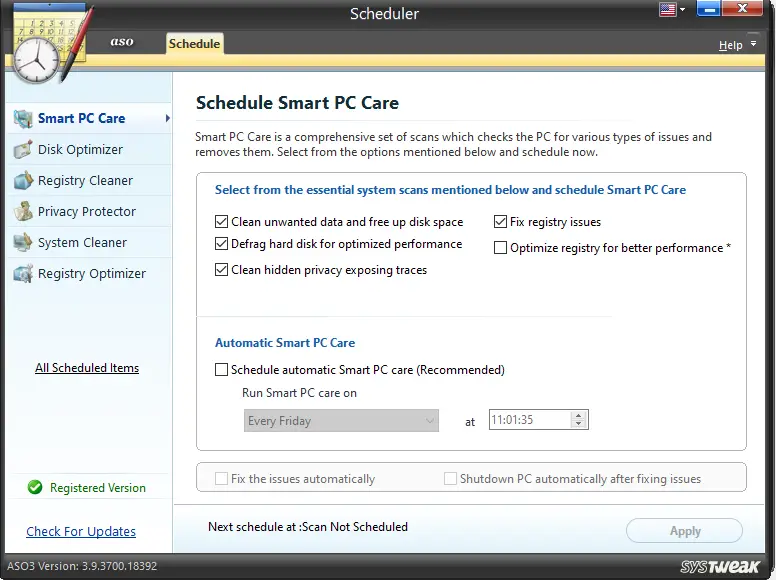Open All Scheduled Items link
This screenshot has height=580, width=776.
click(87, 368)
